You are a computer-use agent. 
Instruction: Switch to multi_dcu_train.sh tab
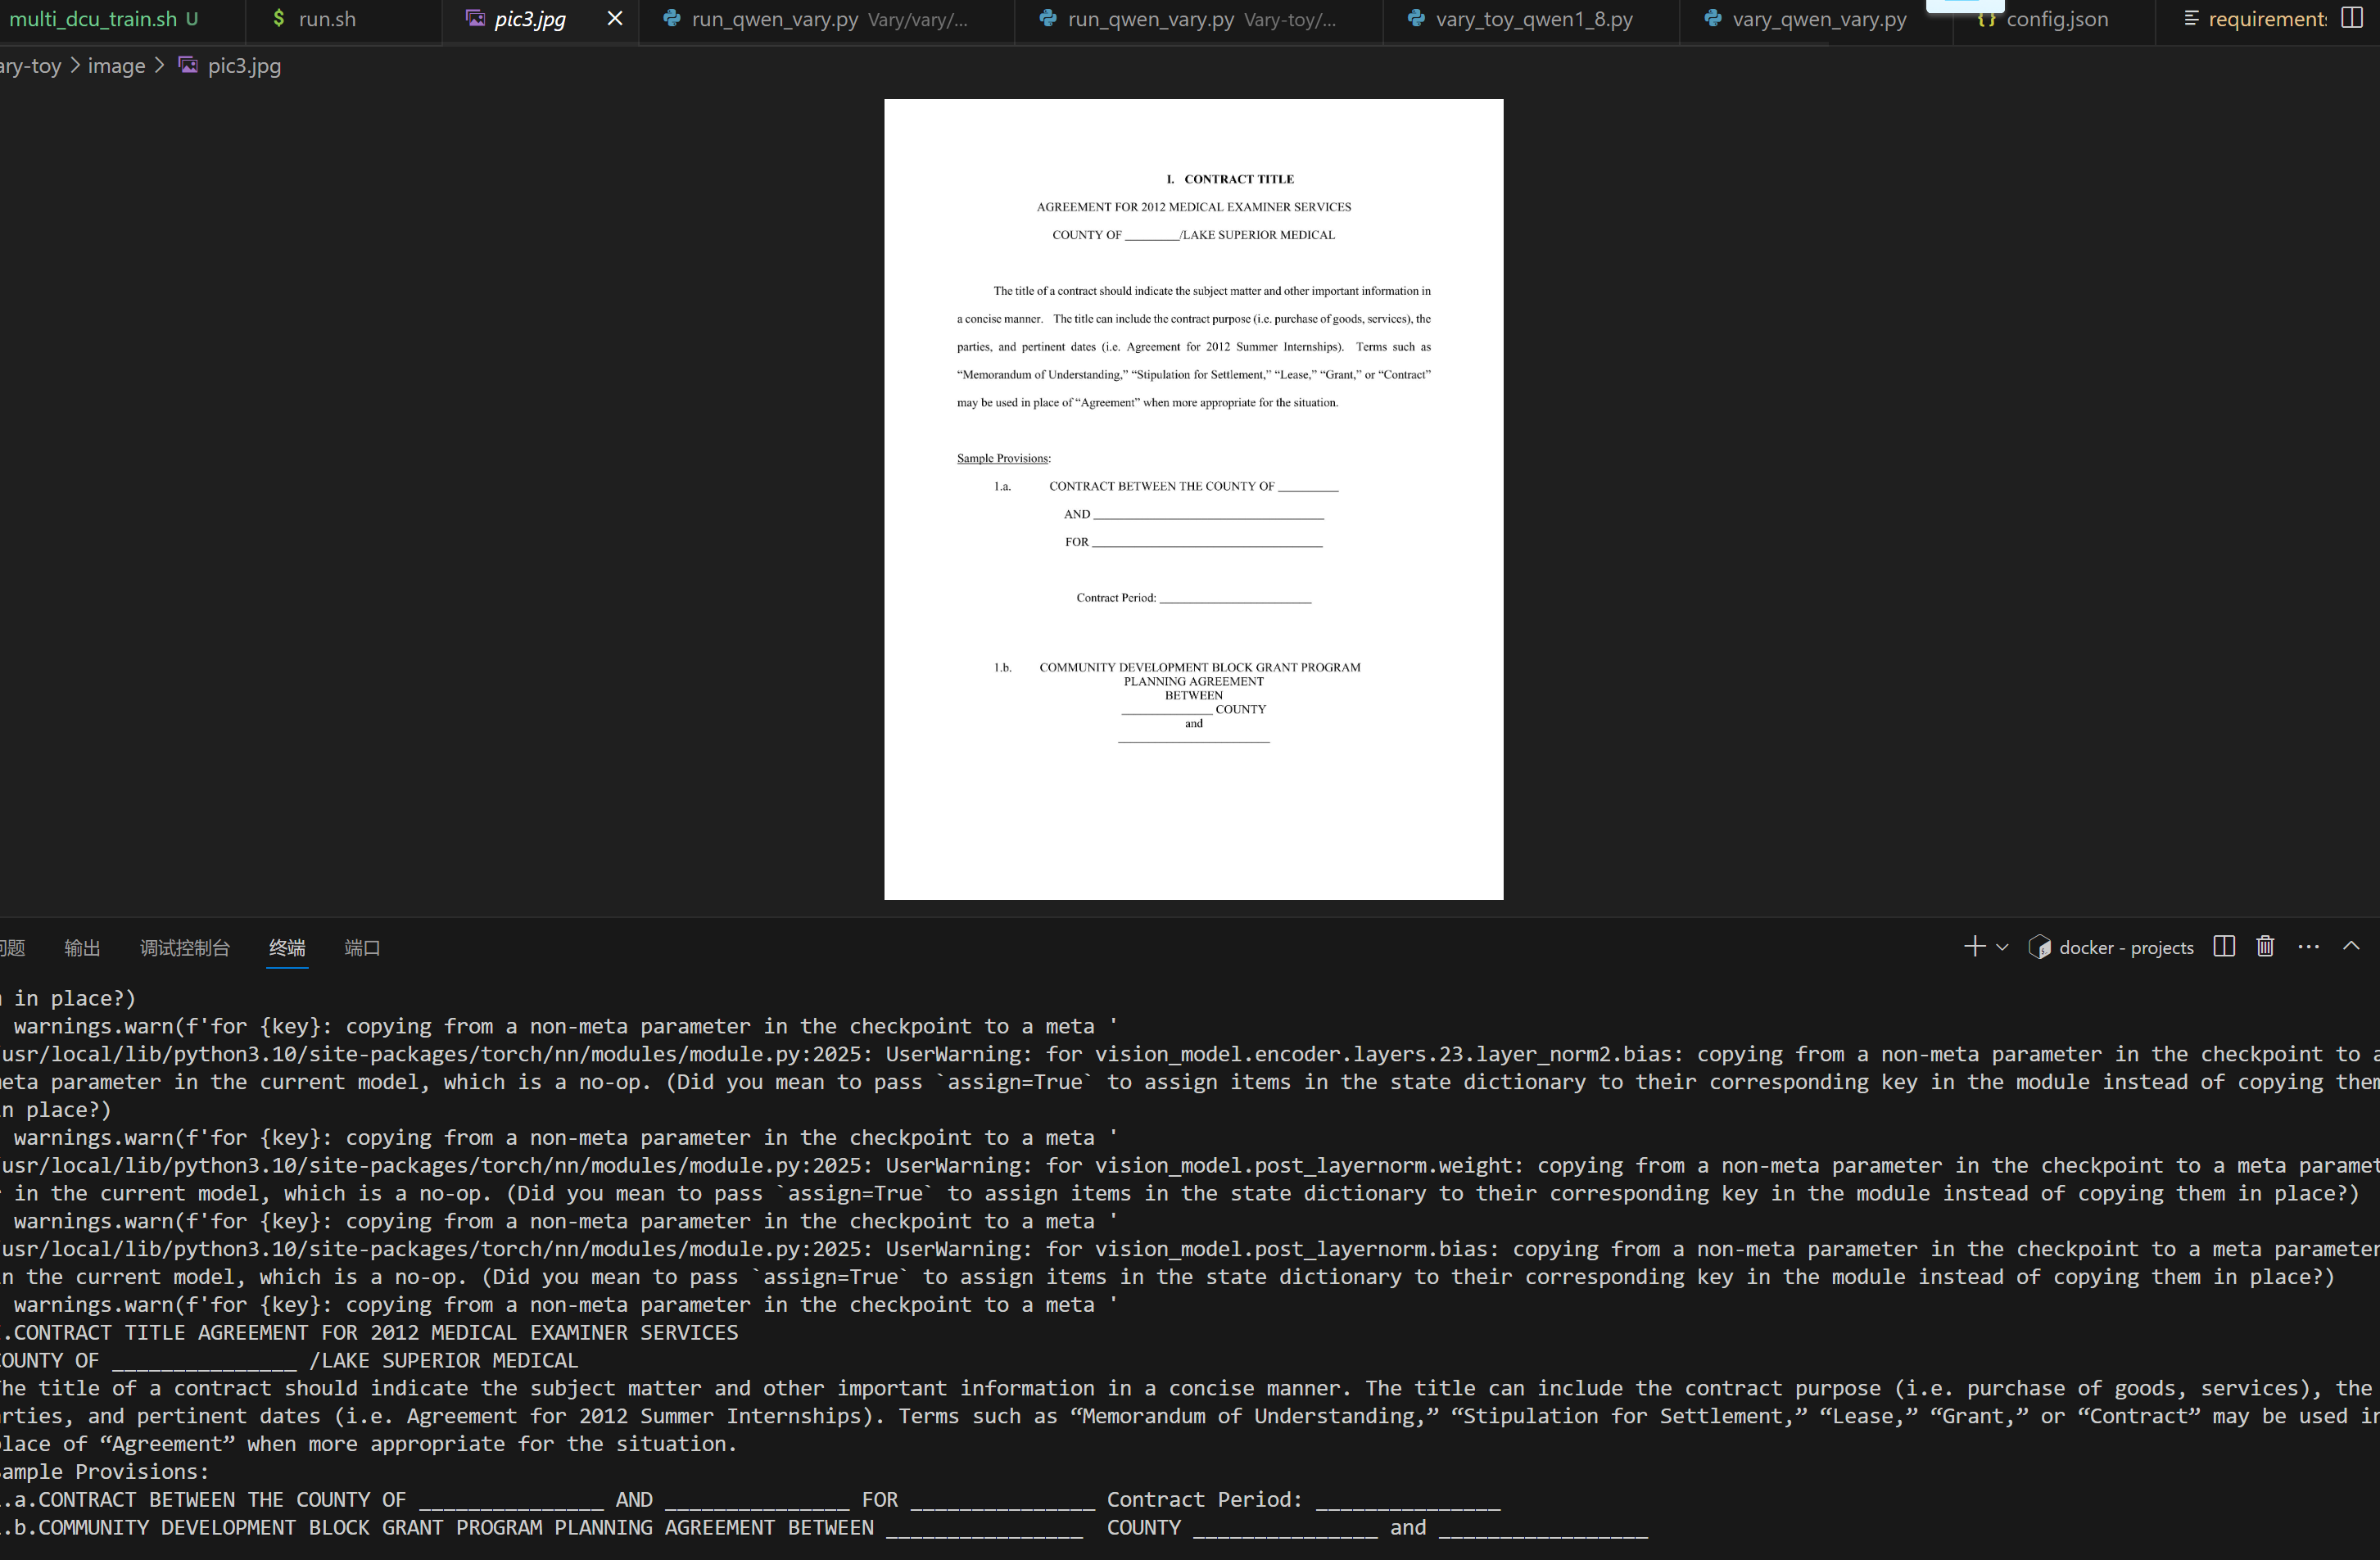coord(92,19)
